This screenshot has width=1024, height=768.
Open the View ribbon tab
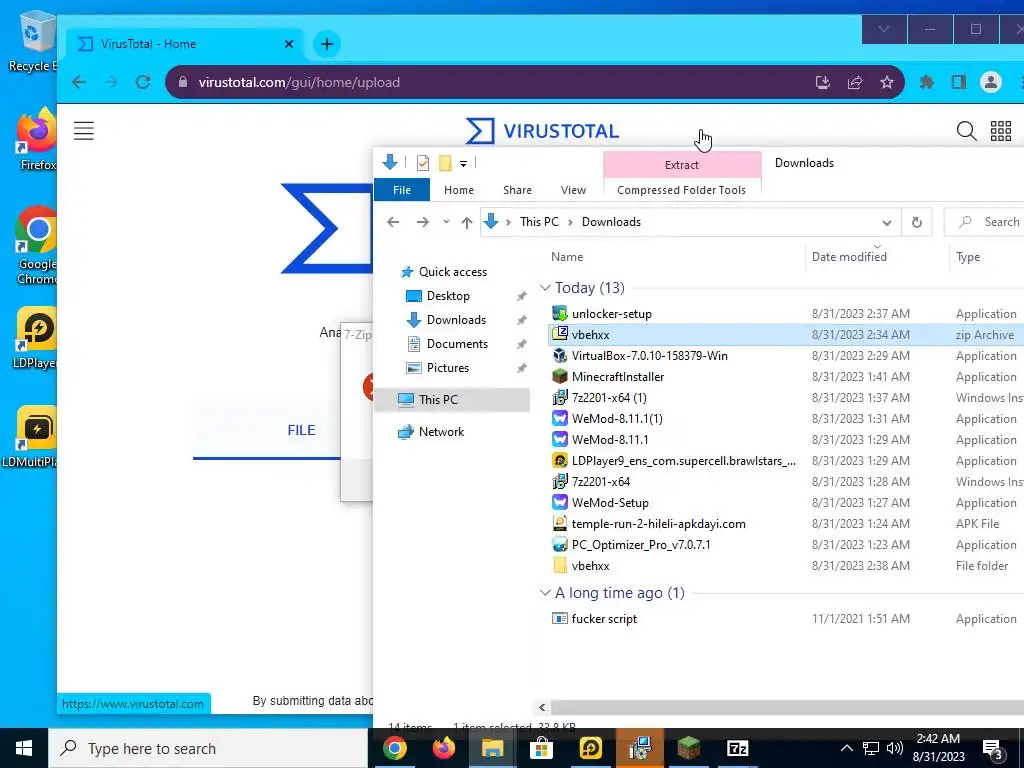[x=573, y=190]
